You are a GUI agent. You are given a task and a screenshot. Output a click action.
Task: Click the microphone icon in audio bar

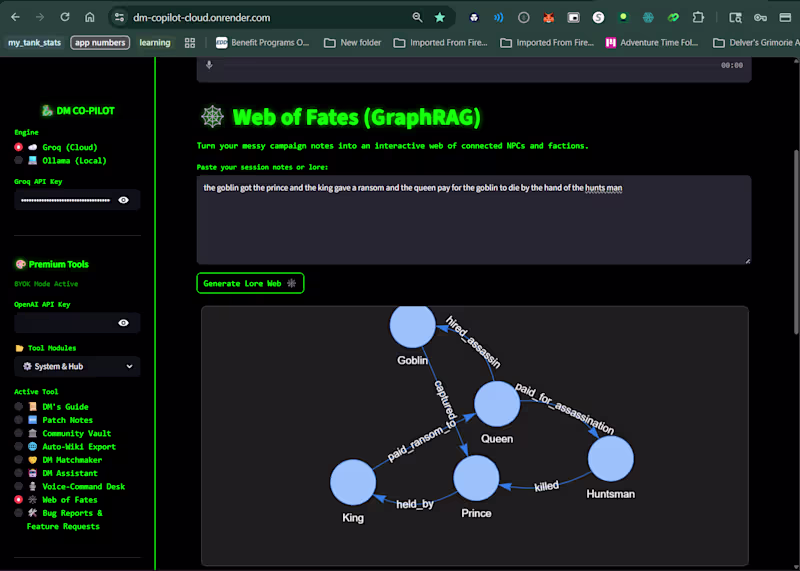pos(209,65)
